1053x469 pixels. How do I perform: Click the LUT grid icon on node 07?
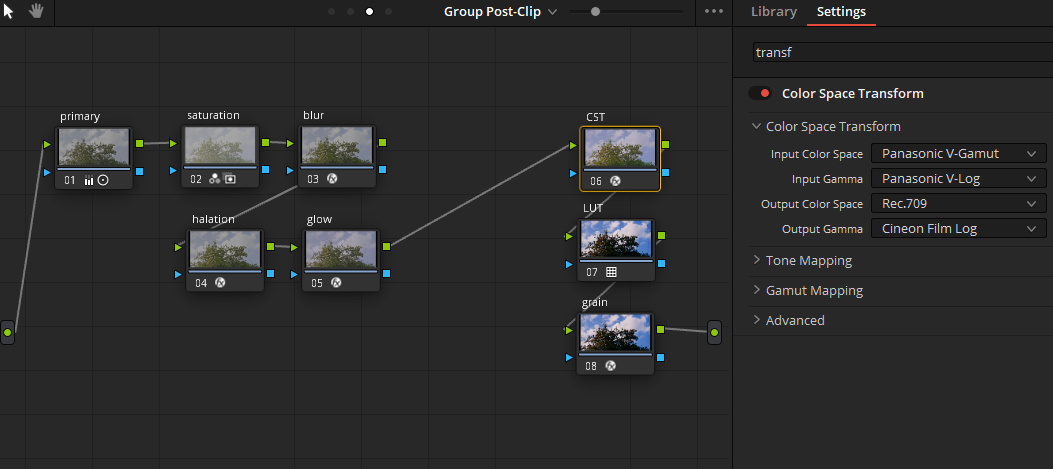click(611, 272)
